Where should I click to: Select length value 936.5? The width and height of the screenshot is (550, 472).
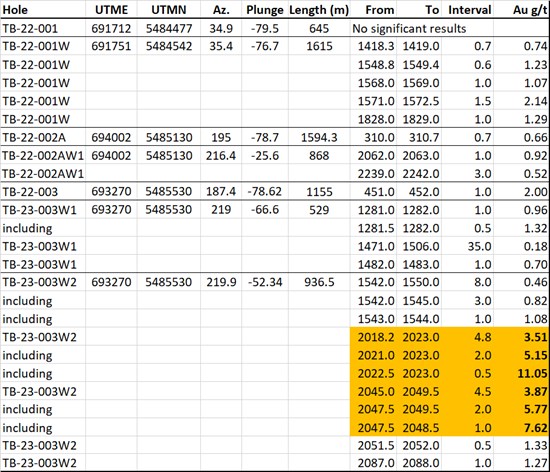(x=319, y=282)
